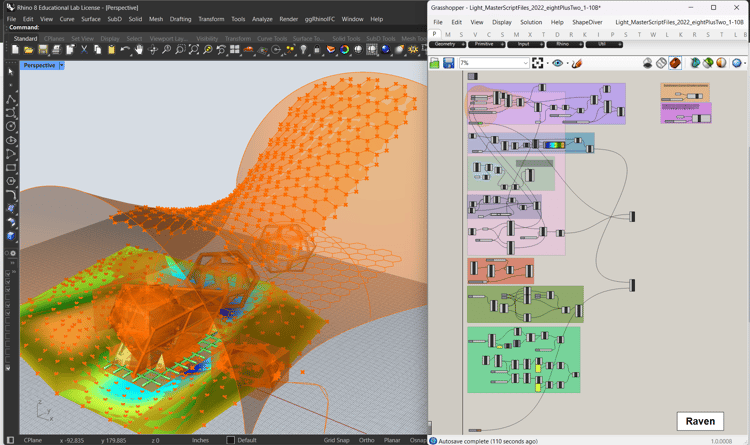Click the Grasshopper sketch (quill) tool icon
The width and height of the screenshot is (750, 445).
coord(577,63)
